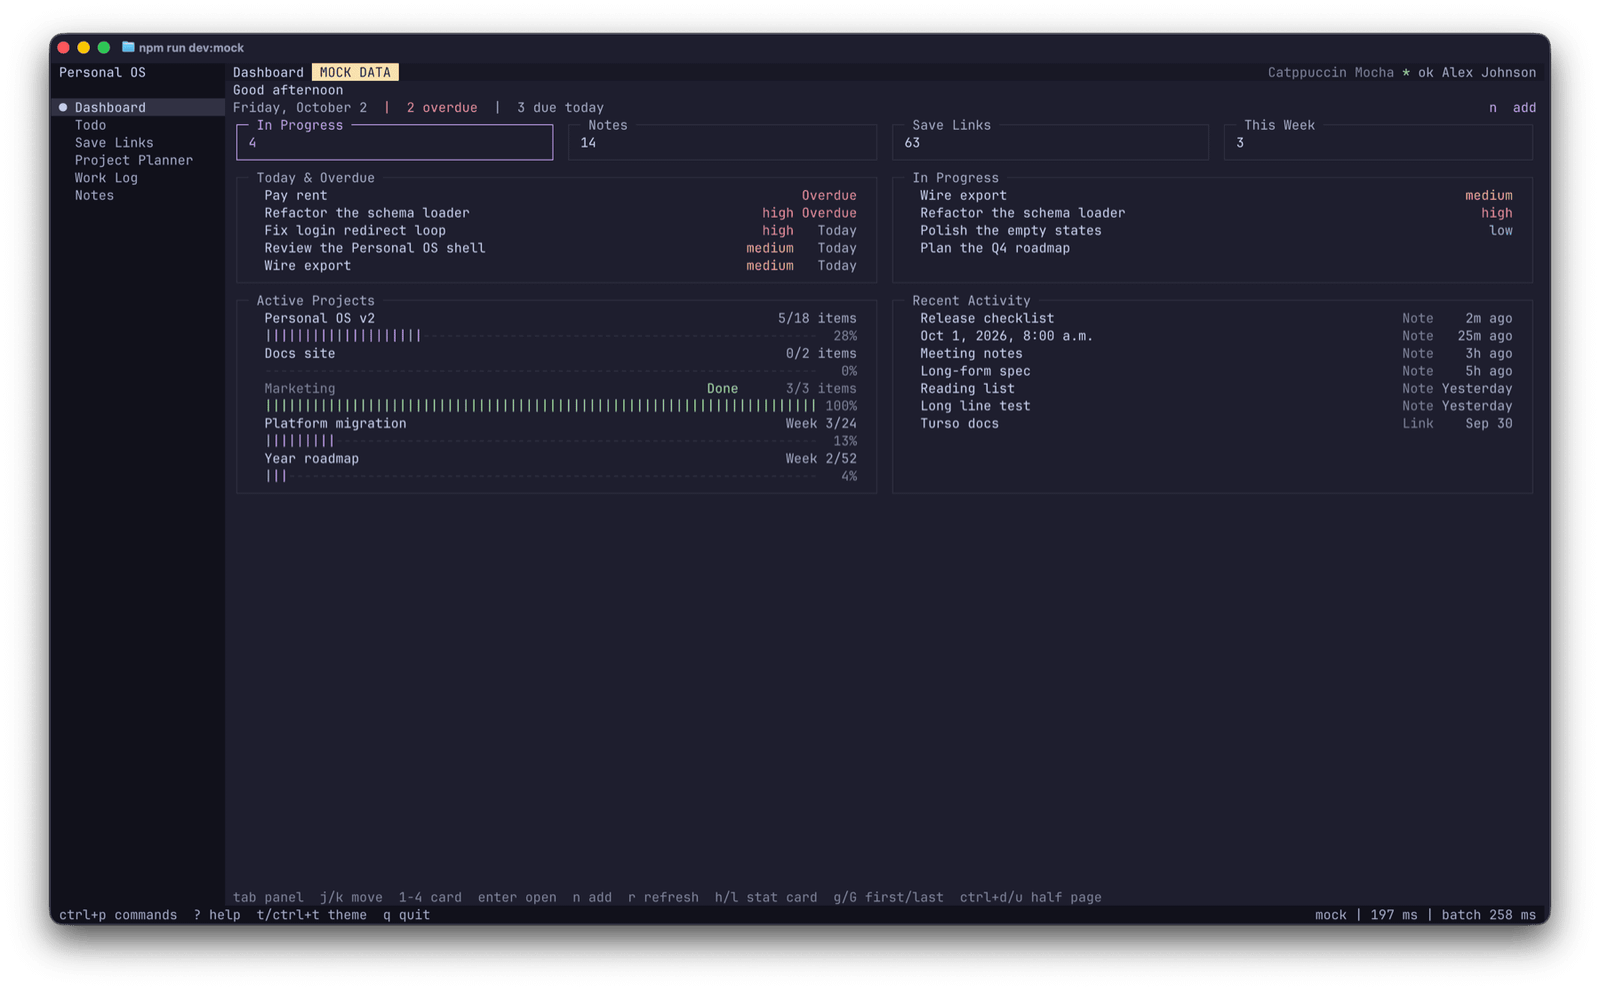Open the Turso docs link entry

coord(1216,423)
